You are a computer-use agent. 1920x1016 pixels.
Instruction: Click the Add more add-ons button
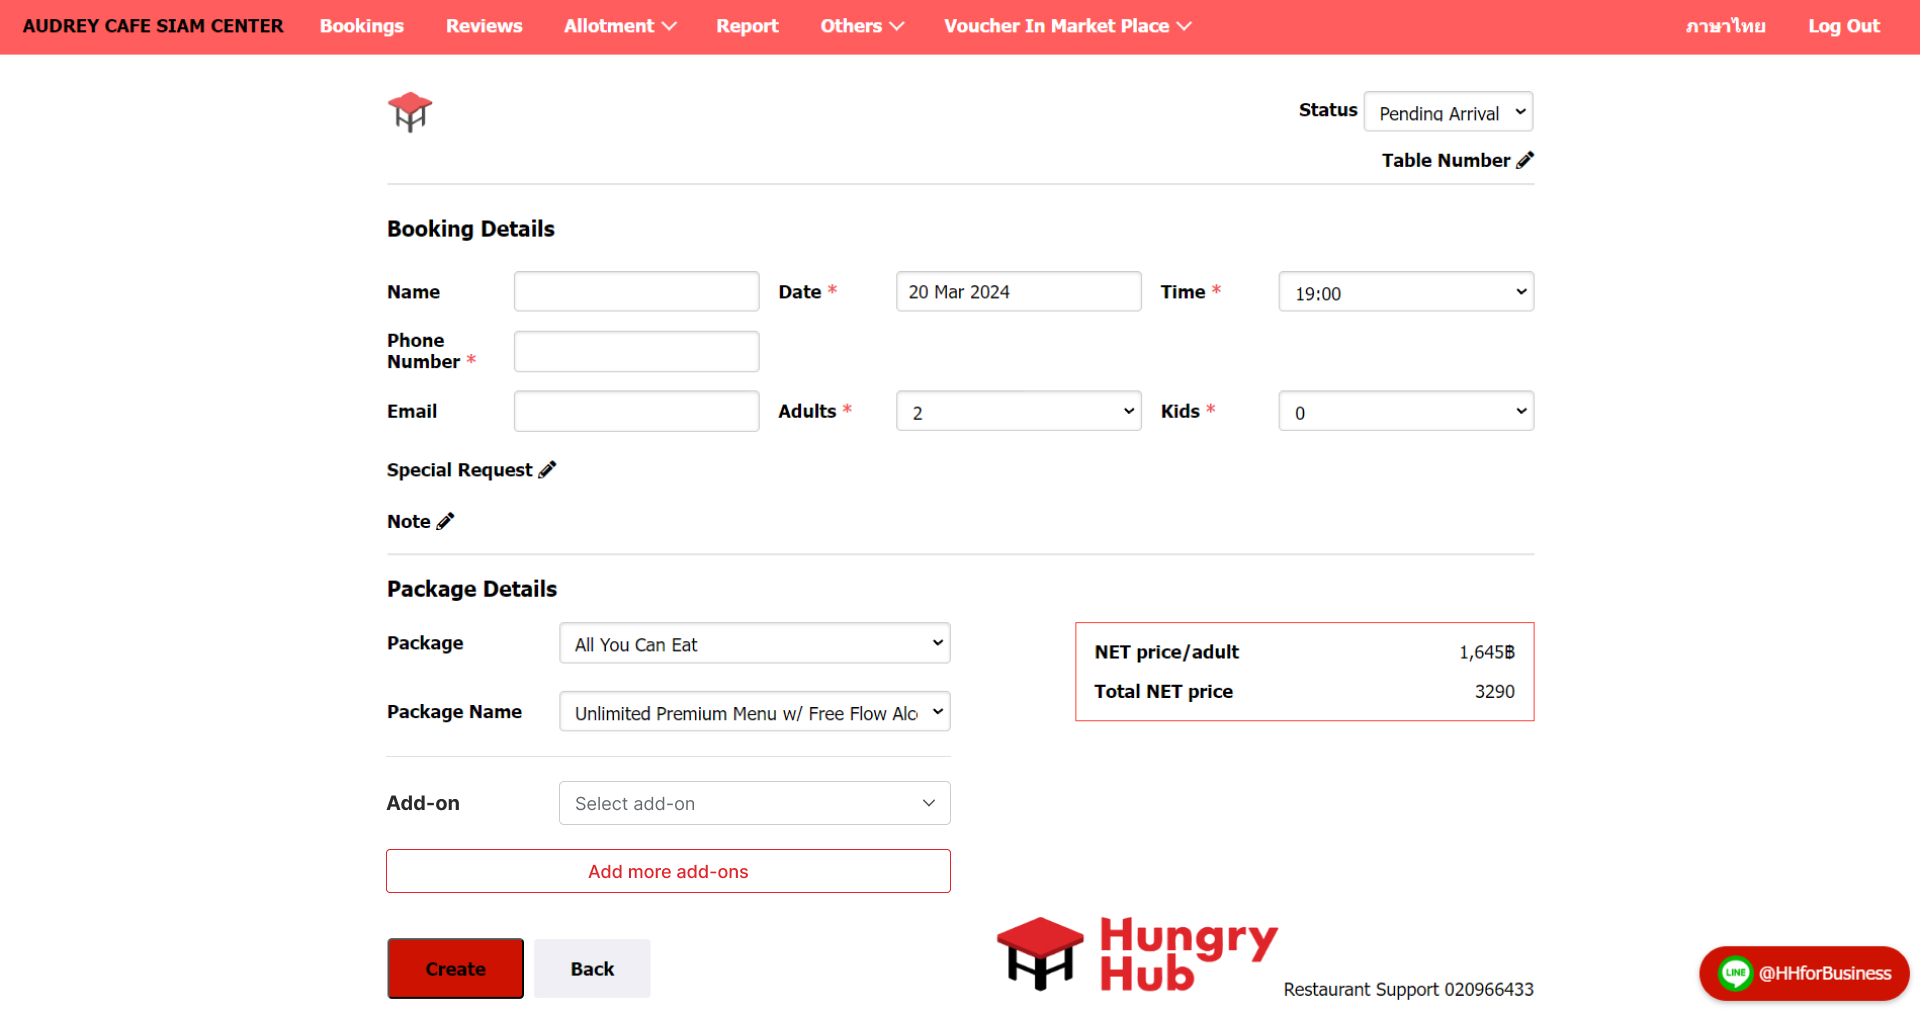tap(668, 871)
